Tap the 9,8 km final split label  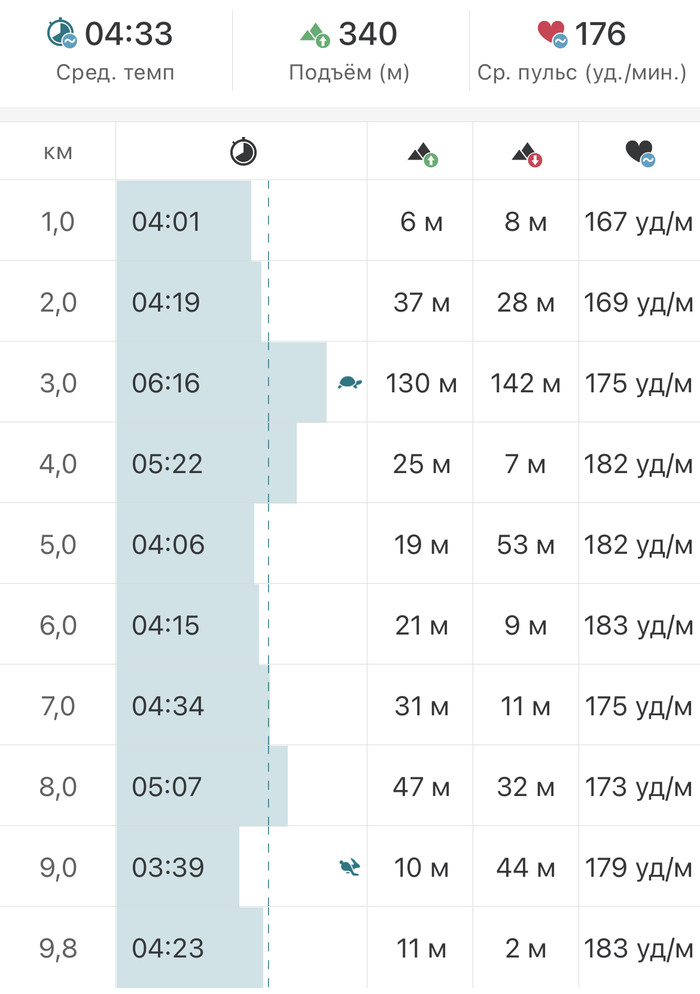[x=58, y=947]
